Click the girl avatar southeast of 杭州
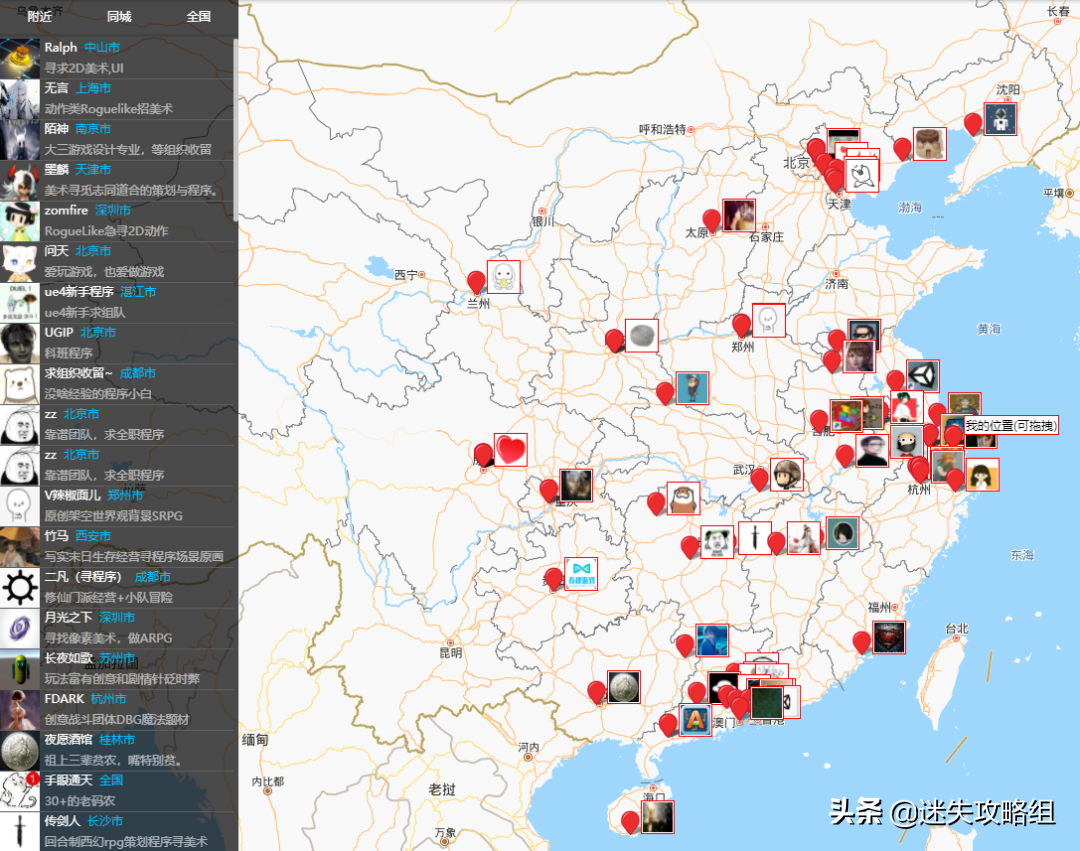The width and height of the screenshot is (1080, 851). click(x=982, y=474)
